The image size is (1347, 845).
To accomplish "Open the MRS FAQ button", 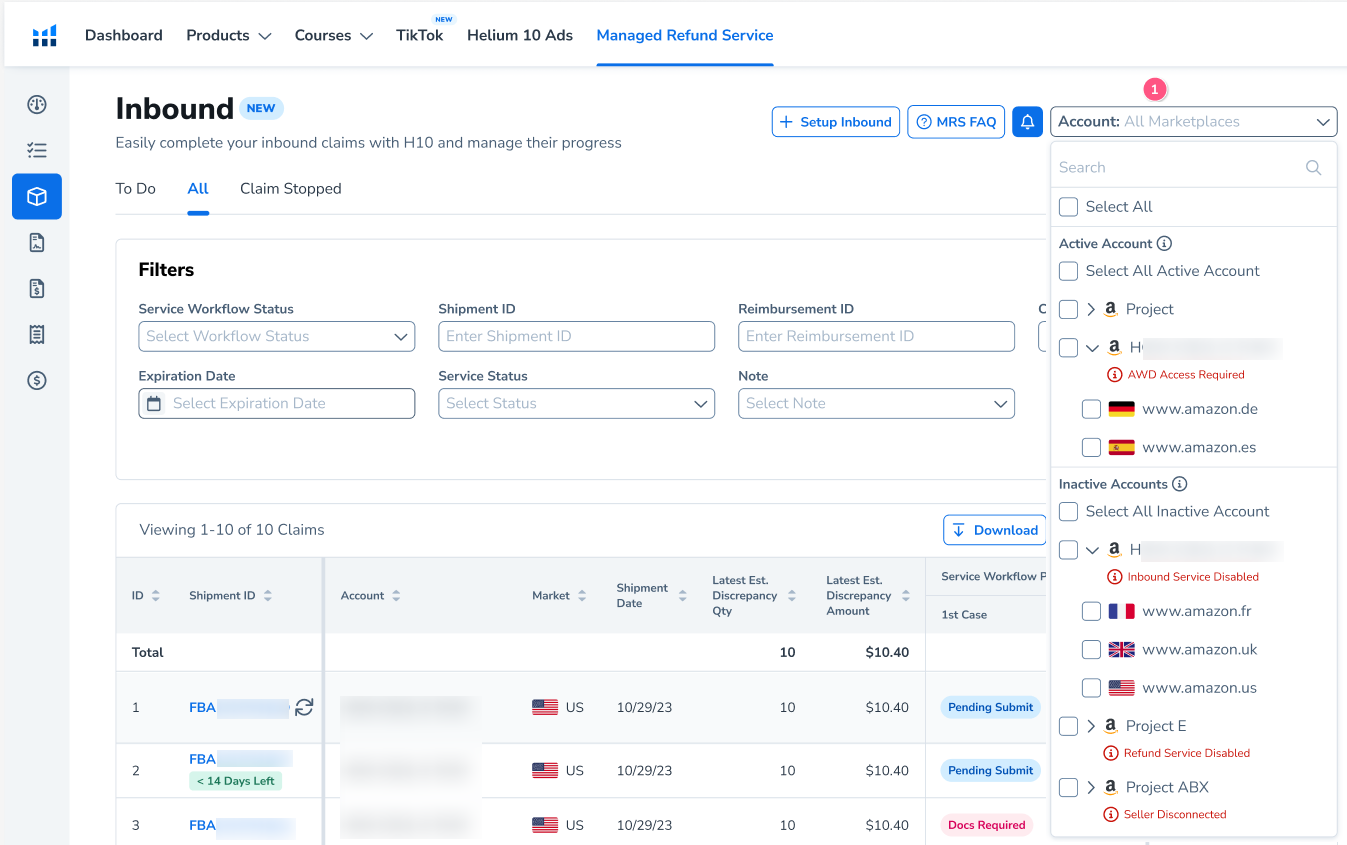I will [956, 122].
